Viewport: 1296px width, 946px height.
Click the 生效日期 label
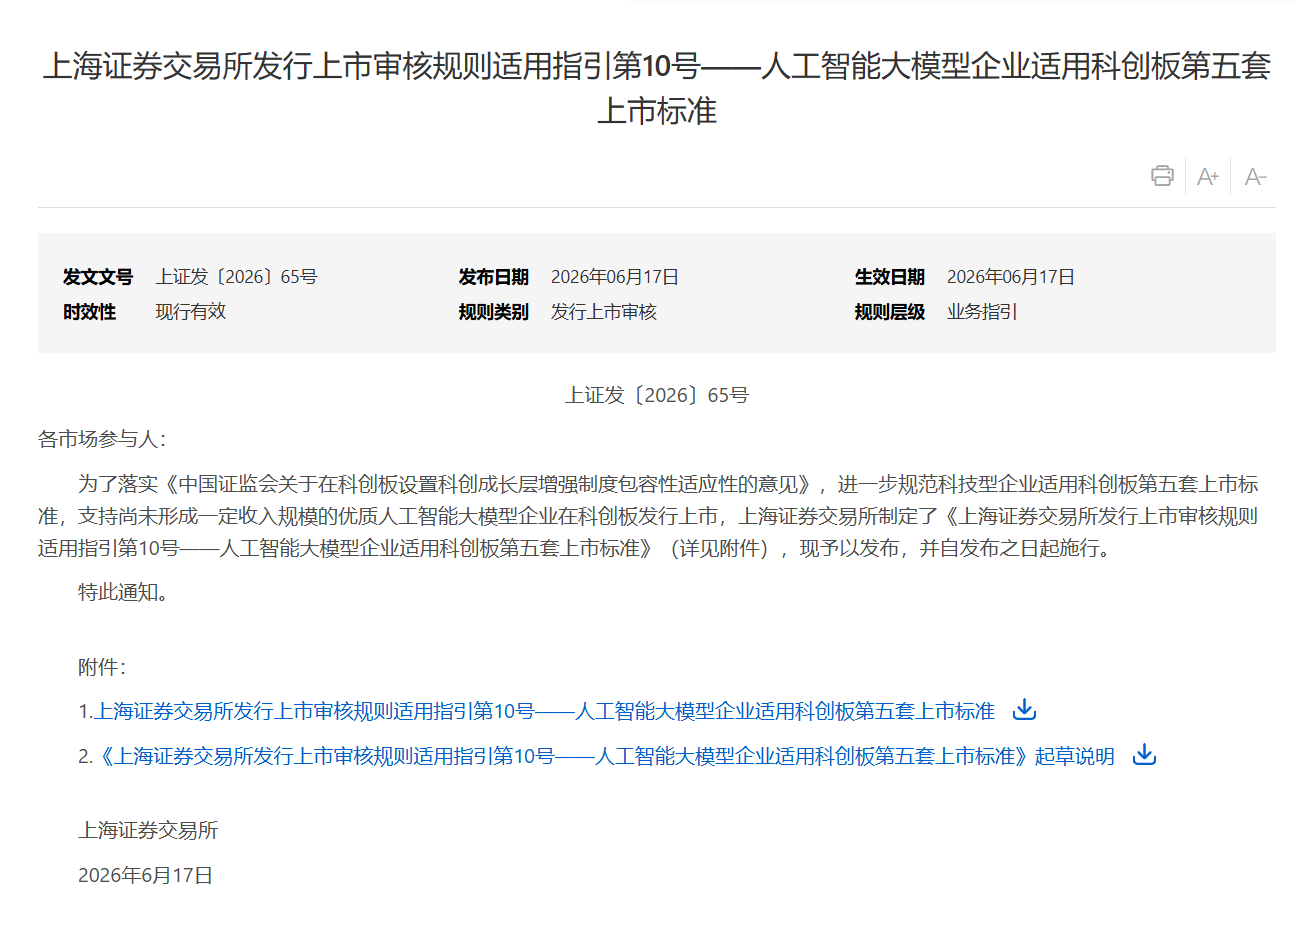click(890, 277)
